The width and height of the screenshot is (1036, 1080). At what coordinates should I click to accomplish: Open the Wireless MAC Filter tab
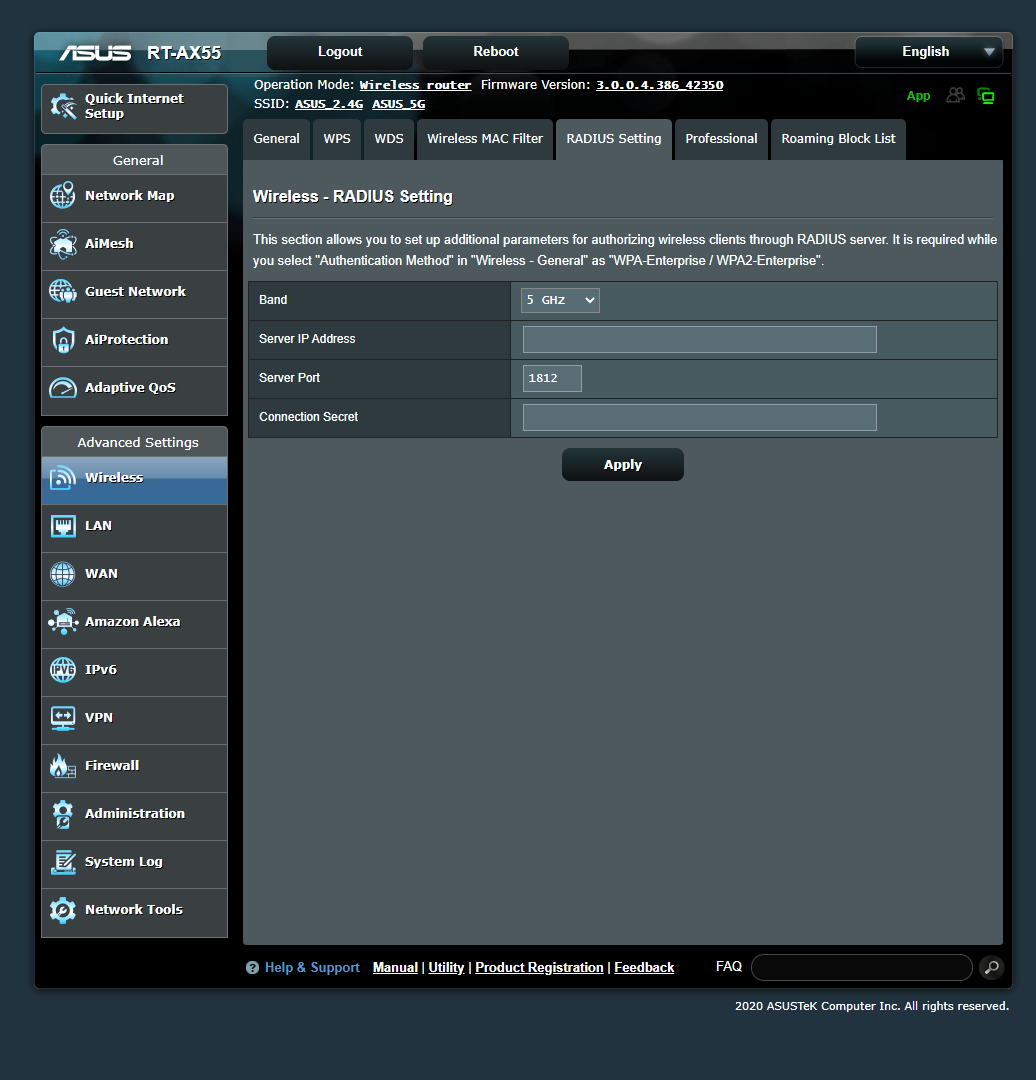click(485, 139)
